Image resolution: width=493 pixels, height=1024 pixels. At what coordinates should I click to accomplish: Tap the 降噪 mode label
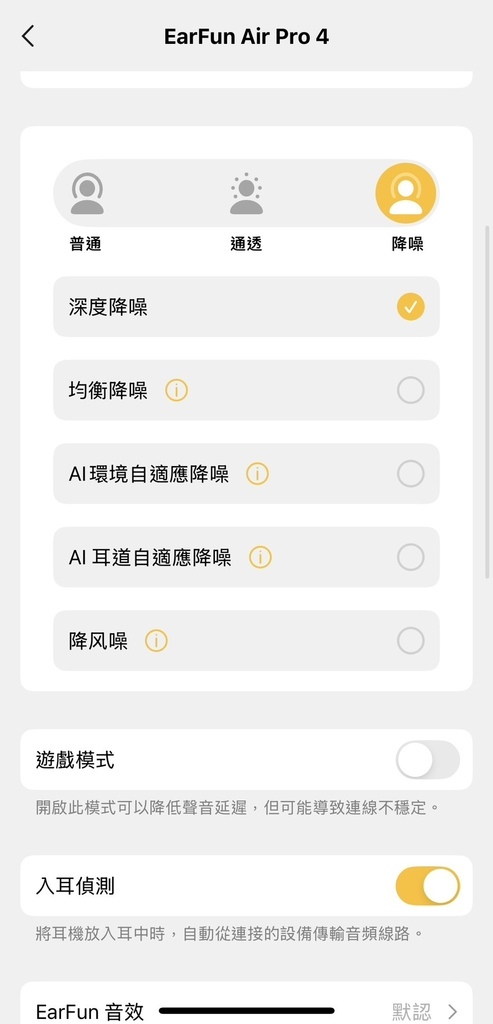(x=407, y=244)
